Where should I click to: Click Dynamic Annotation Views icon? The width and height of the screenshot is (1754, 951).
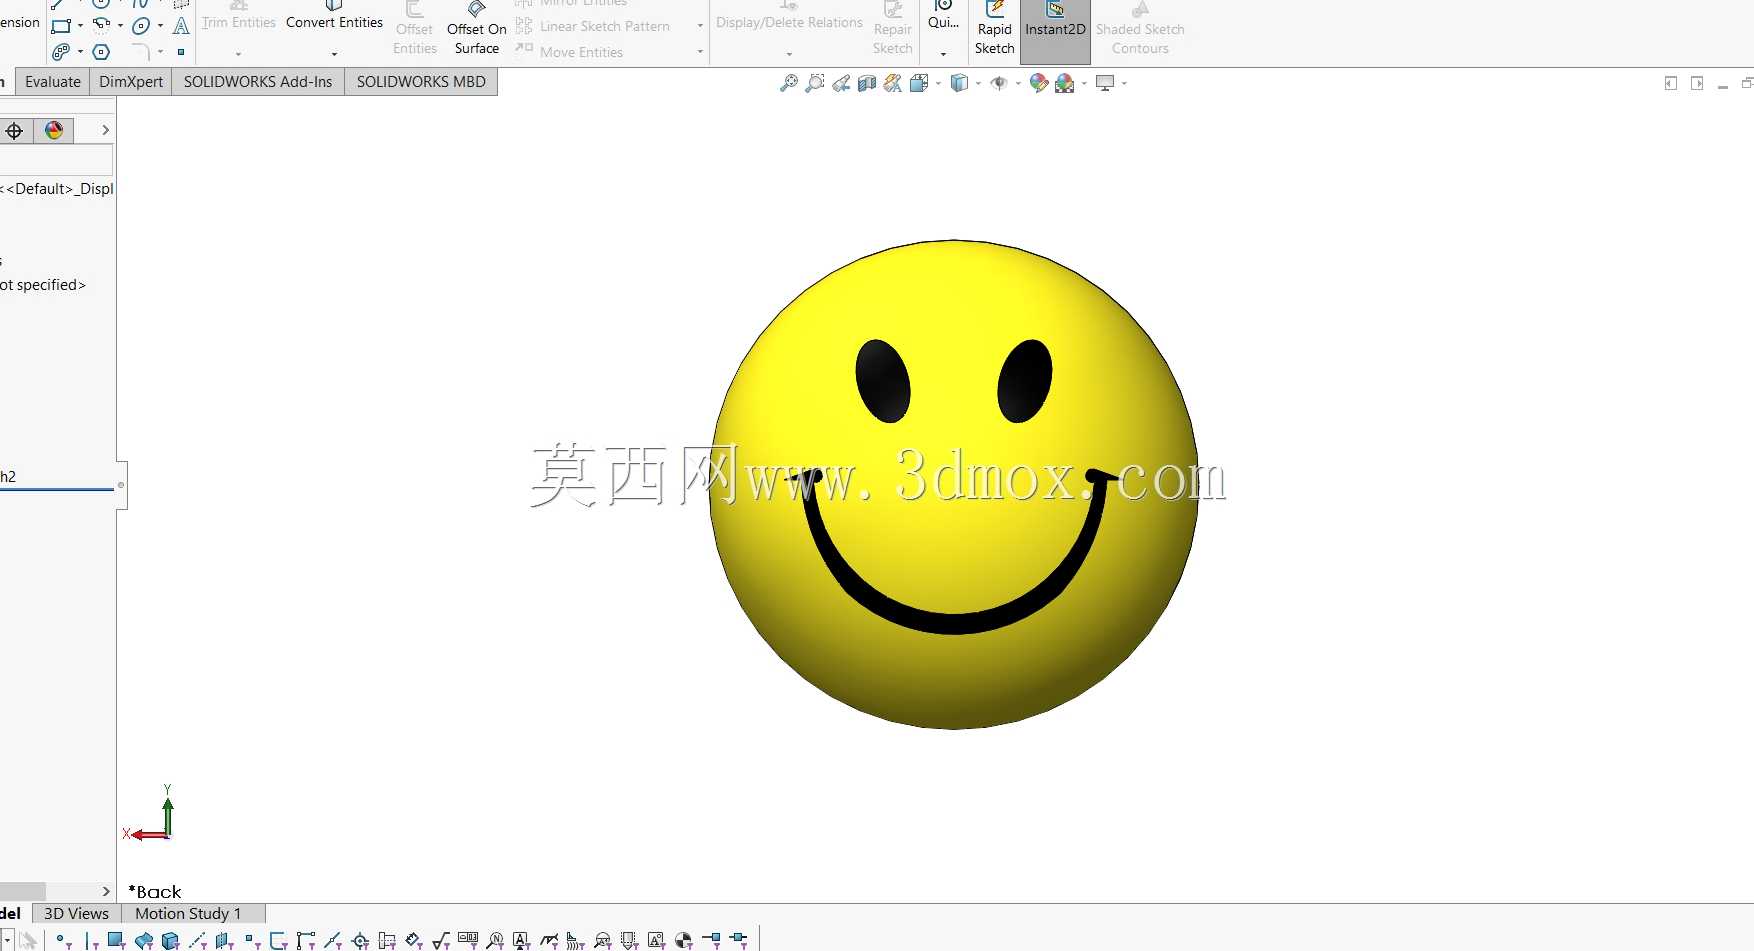click(x=893, y=83)
